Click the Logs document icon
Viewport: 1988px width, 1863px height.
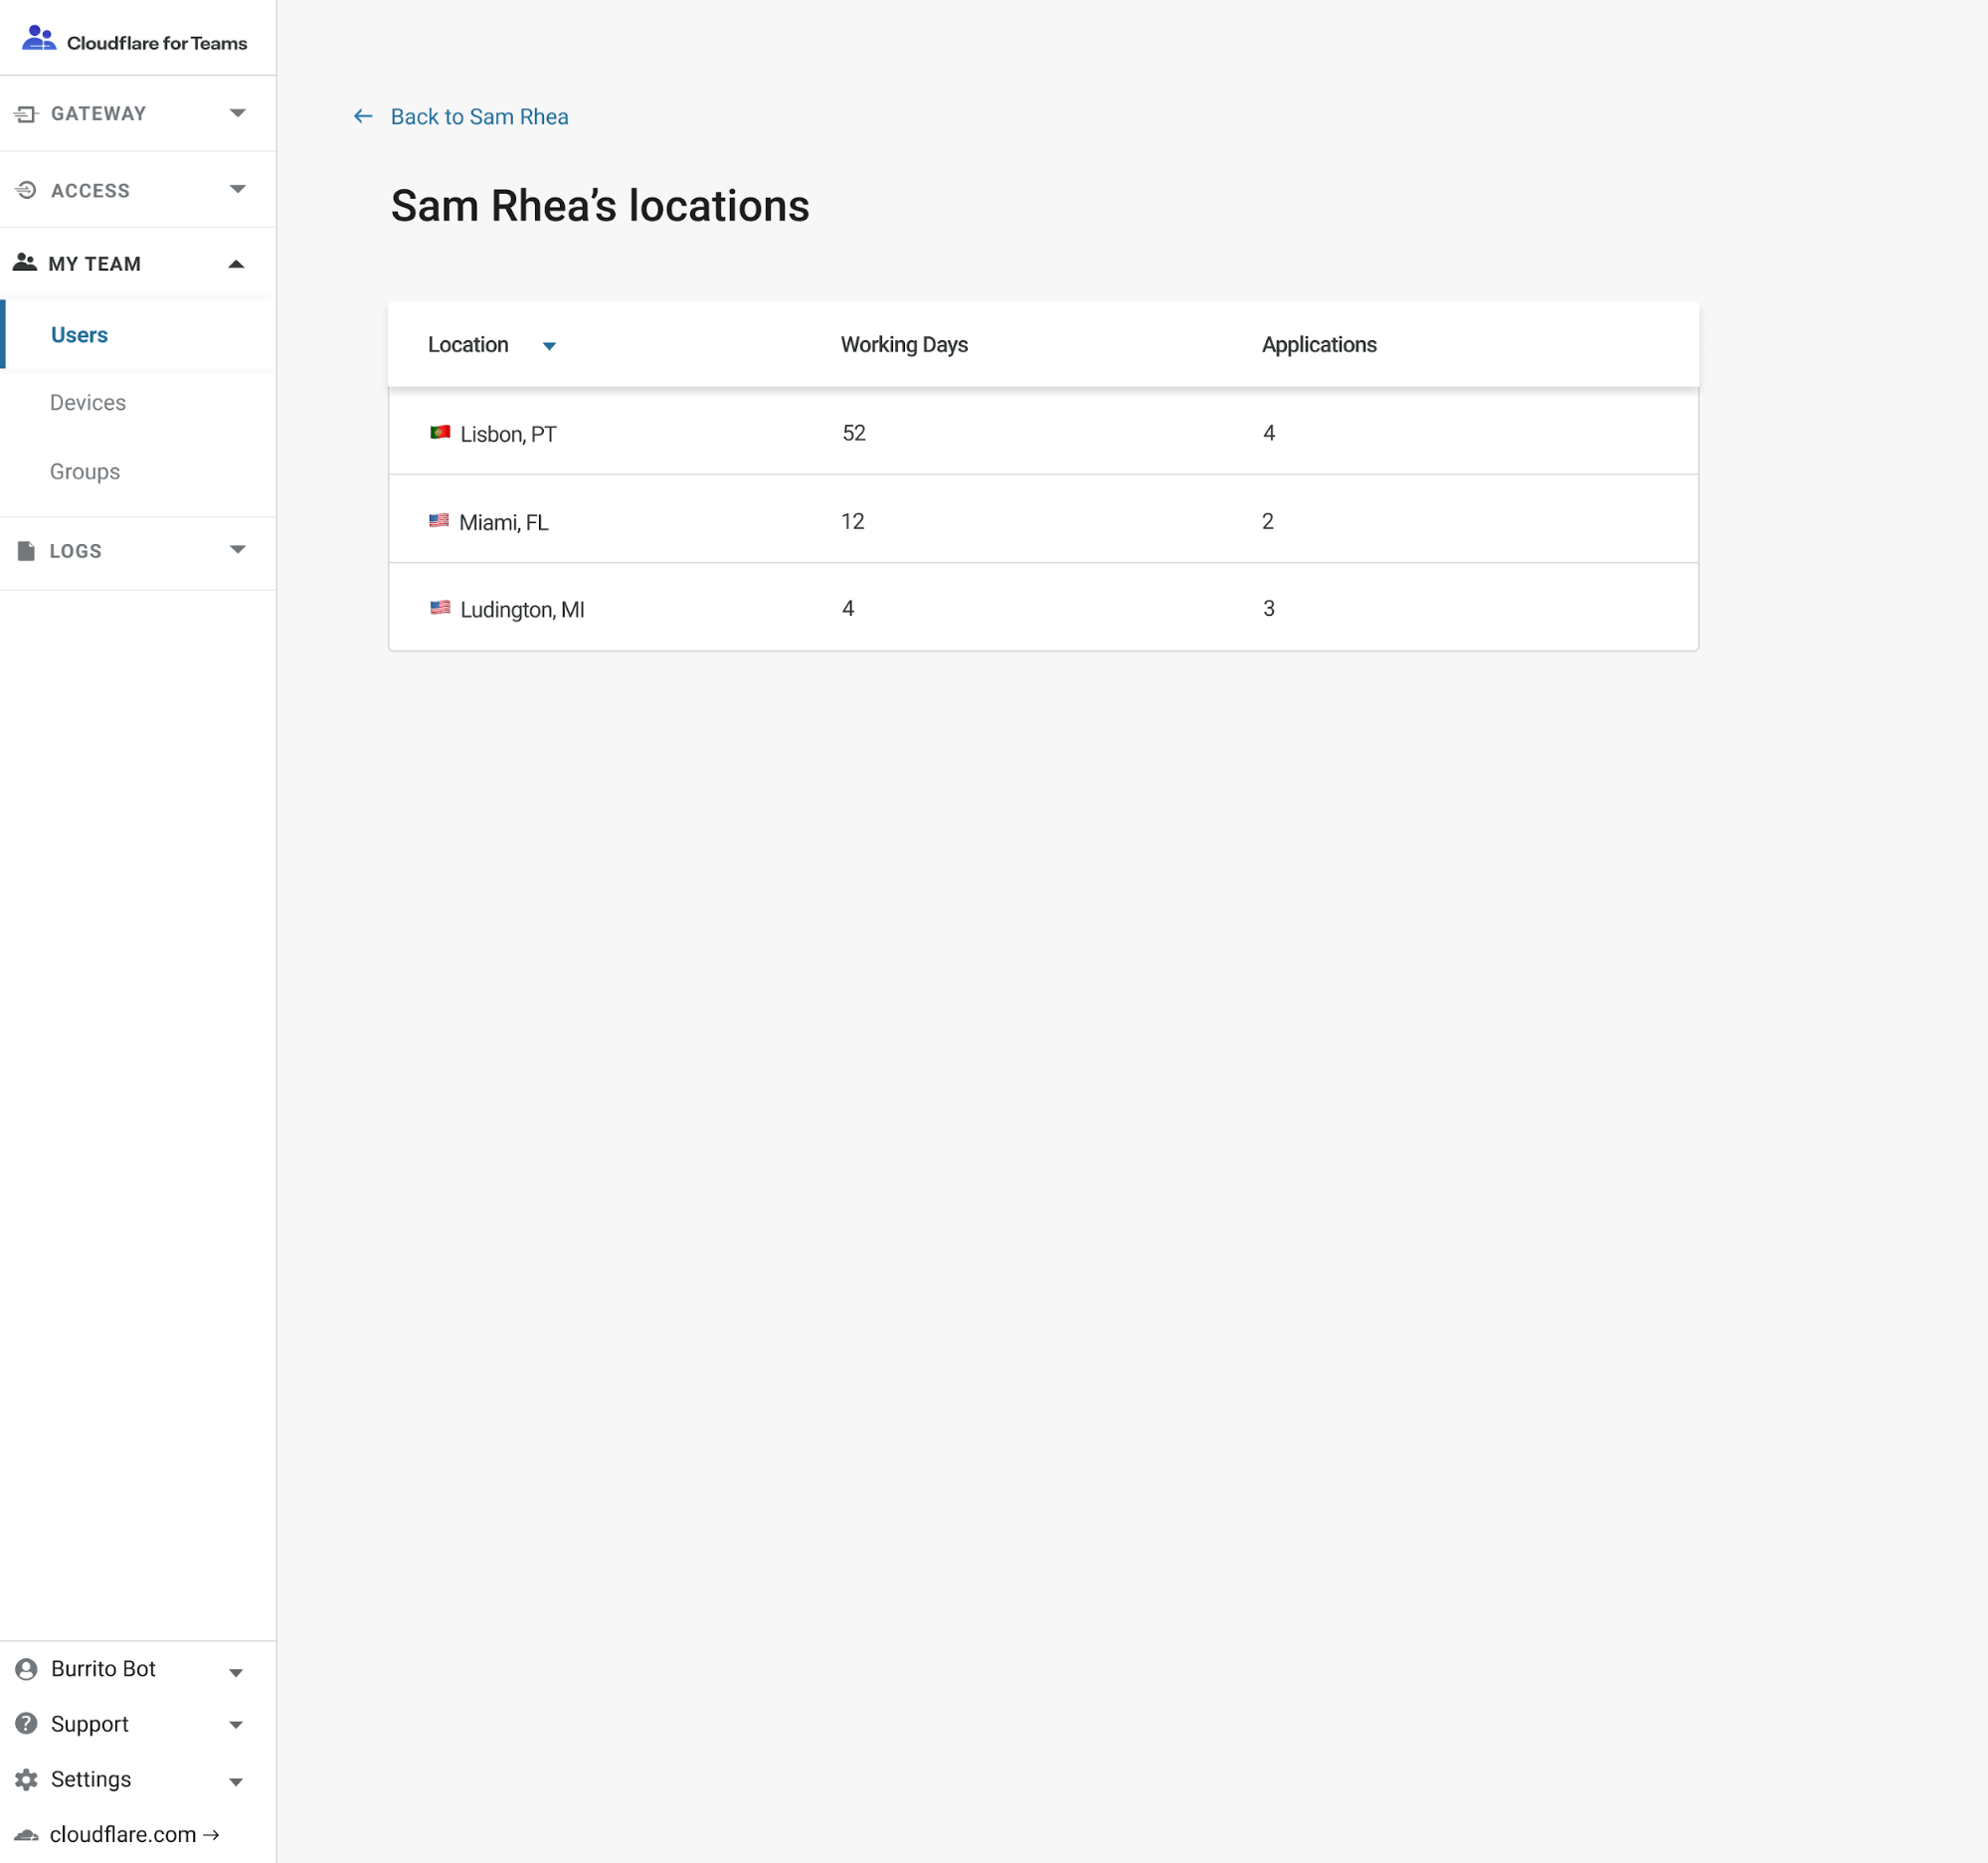[x=27, y=551]
